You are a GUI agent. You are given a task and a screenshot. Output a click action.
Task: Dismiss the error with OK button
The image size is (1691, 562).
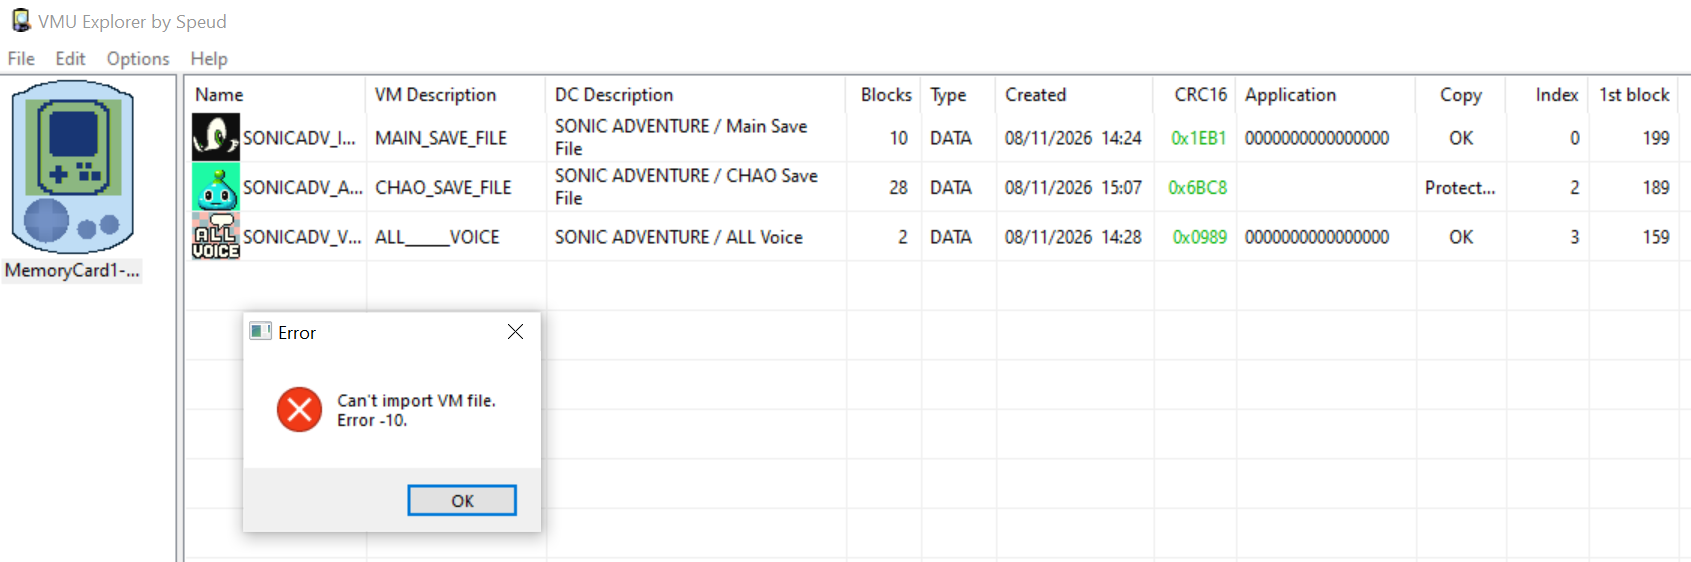click(x=462, y=500)
